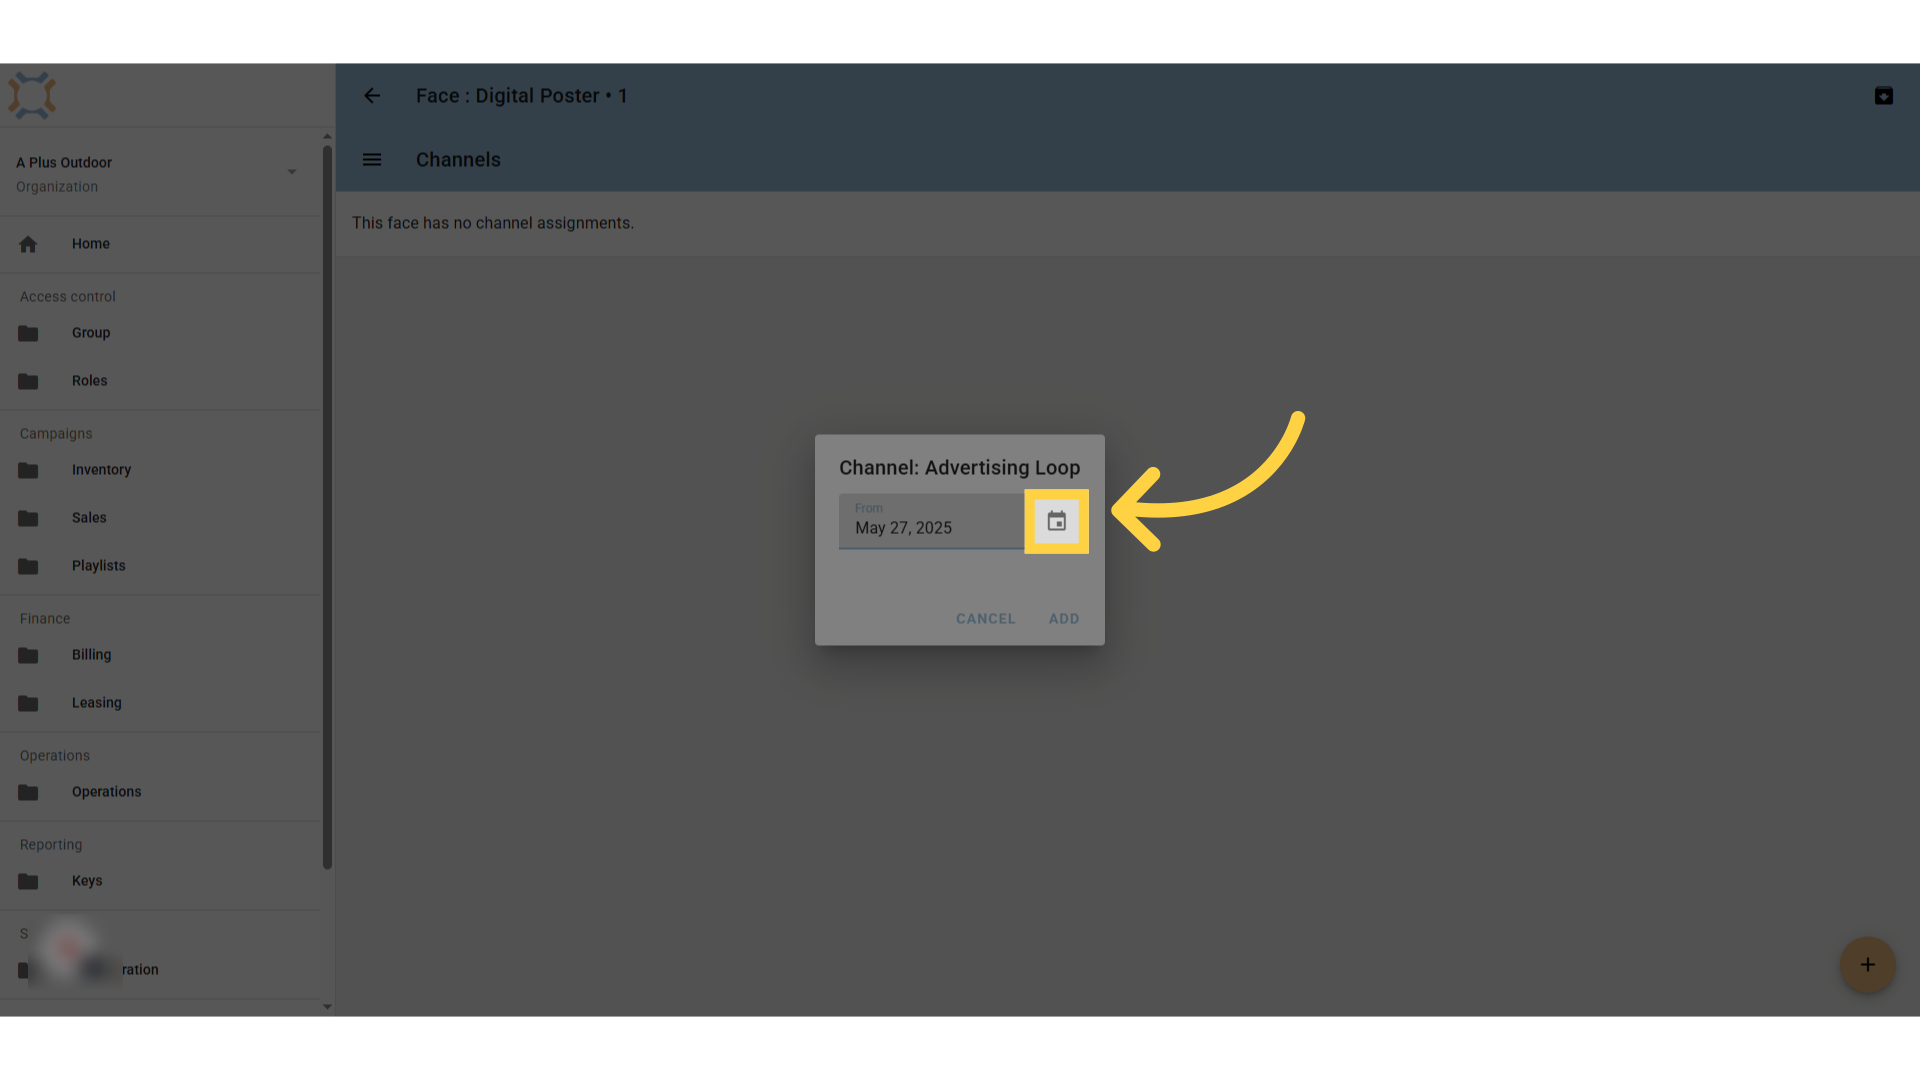Click the sidebar scroll up arrow
The width and height of the screenshot is (1920, 1080).
(x=327, y=136)
